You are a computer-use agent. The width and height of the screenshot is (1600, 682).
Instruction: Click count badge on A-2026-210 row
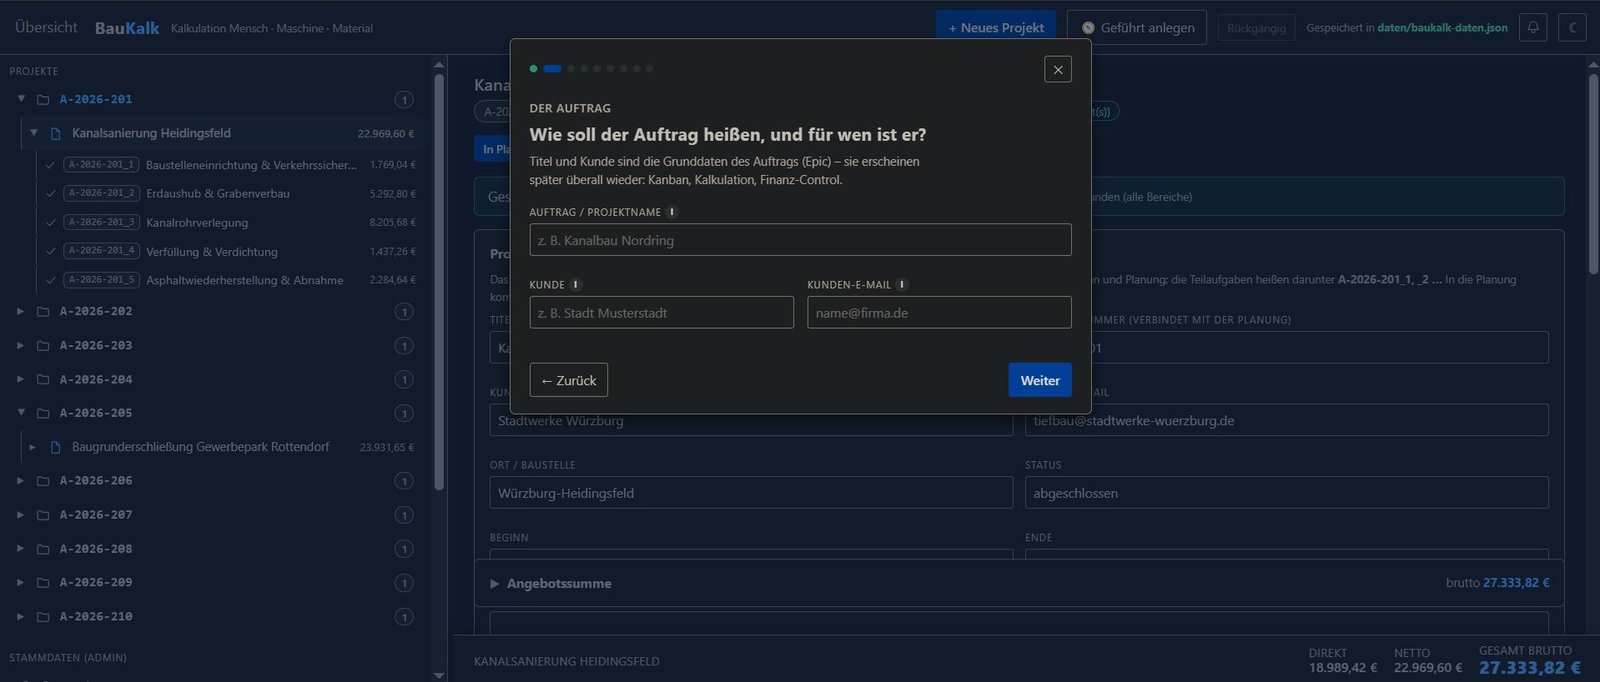[404, 617]
